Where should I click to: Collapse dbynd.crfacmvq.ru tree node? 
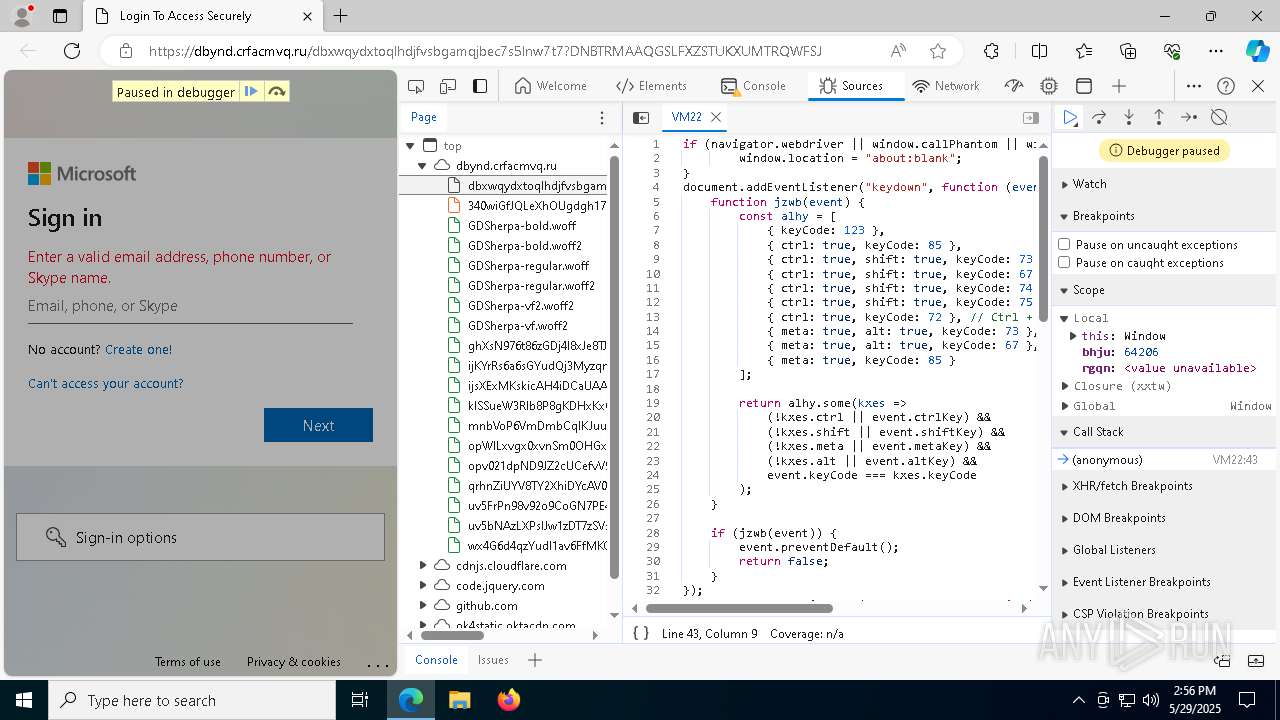[423, 166]
